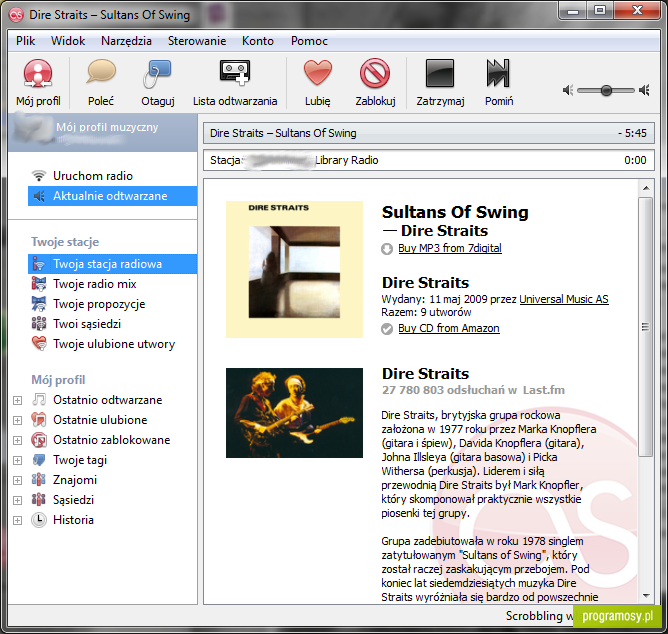Screen dimensions: 668x634
Task: Open the Pomoc menu
Action: point(309,41)
